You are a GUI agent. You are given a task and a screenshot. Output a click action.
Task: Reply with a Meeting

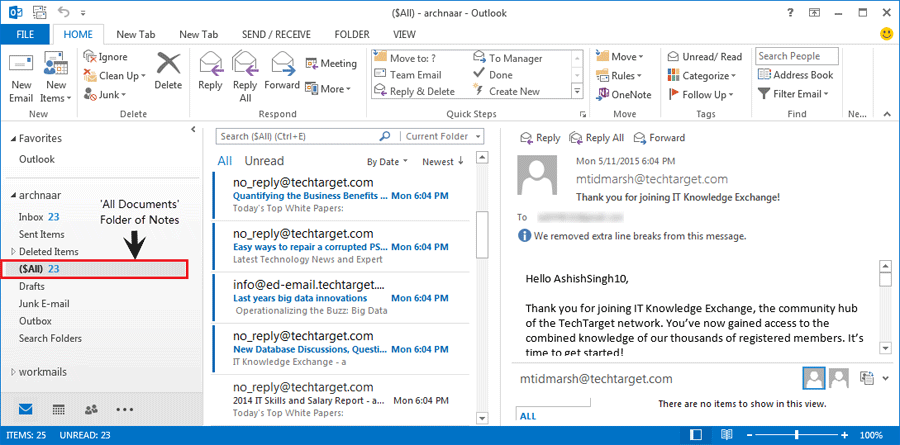331,63
